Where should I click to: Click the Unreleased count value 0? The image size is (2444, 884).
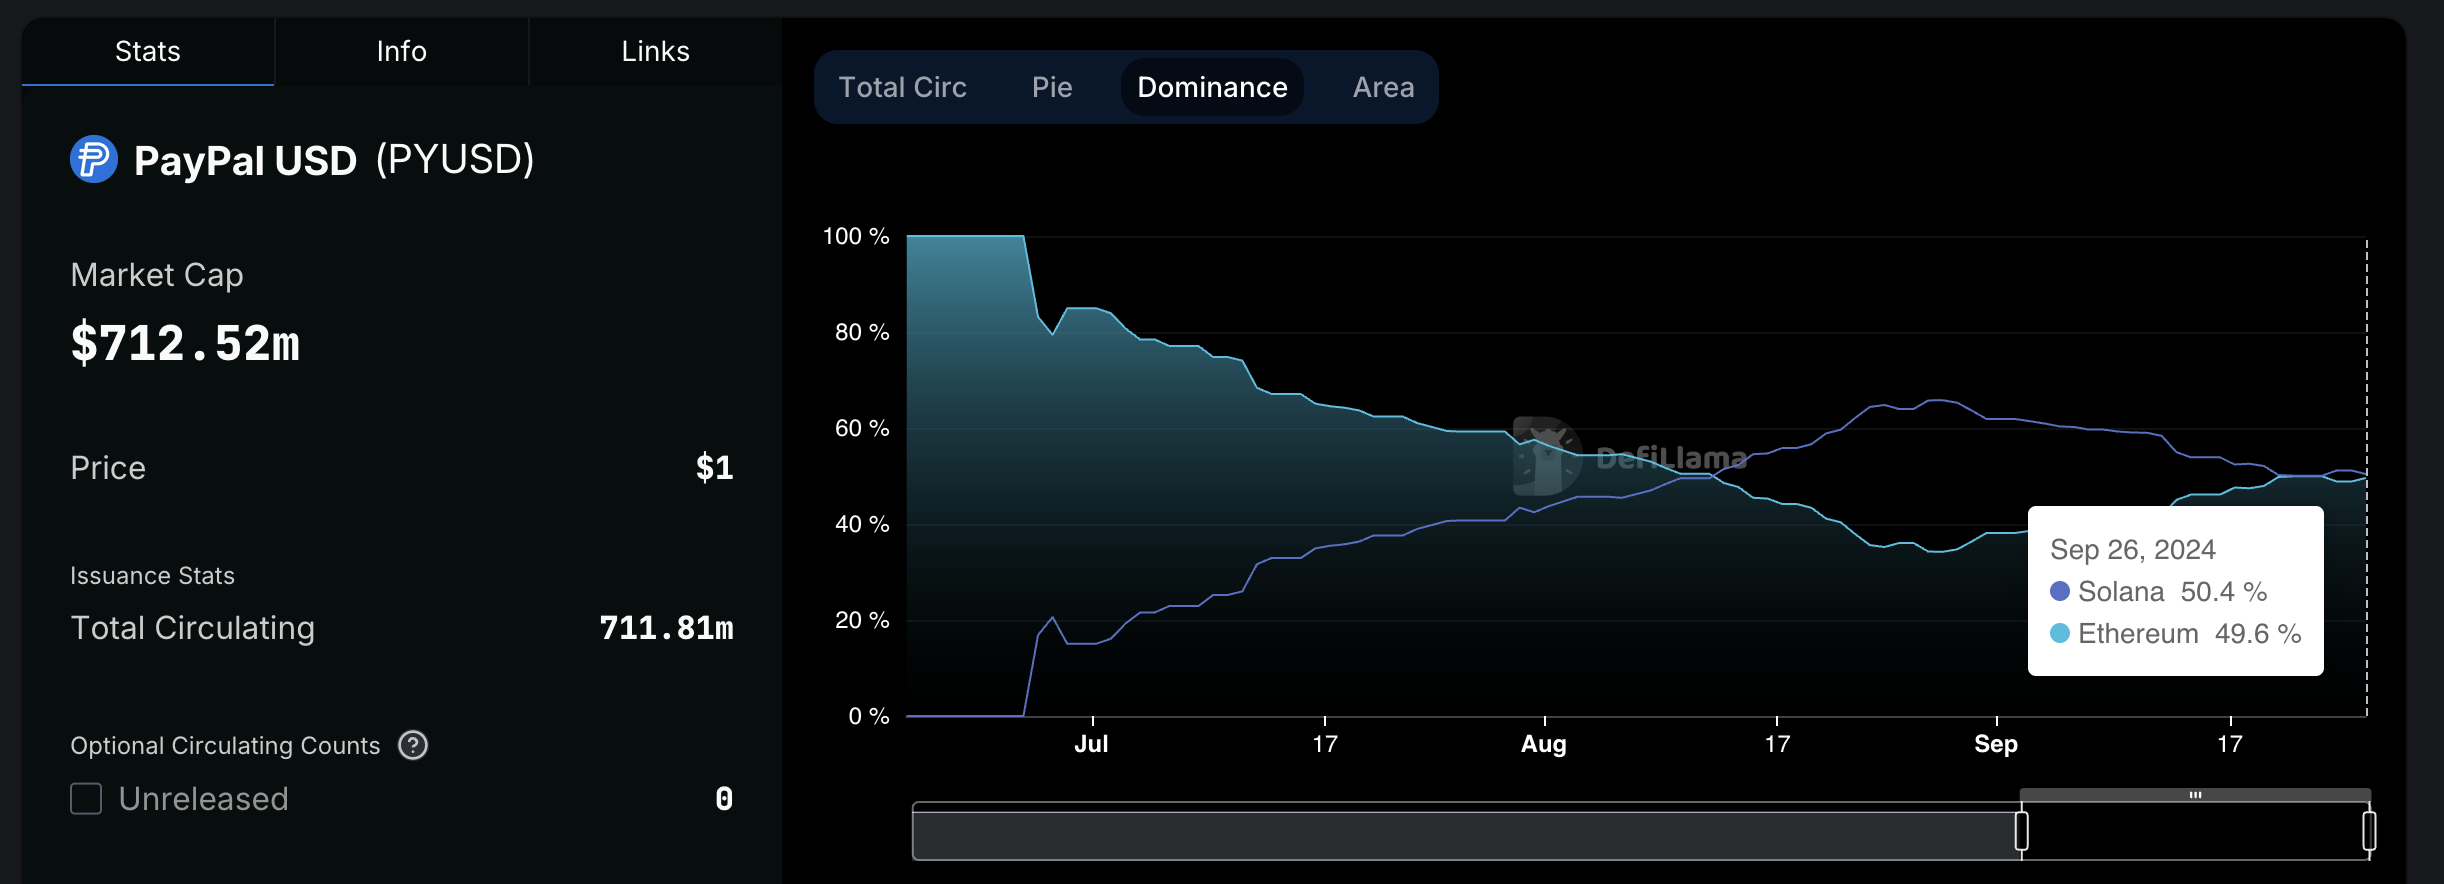click(x=724, y=799)
